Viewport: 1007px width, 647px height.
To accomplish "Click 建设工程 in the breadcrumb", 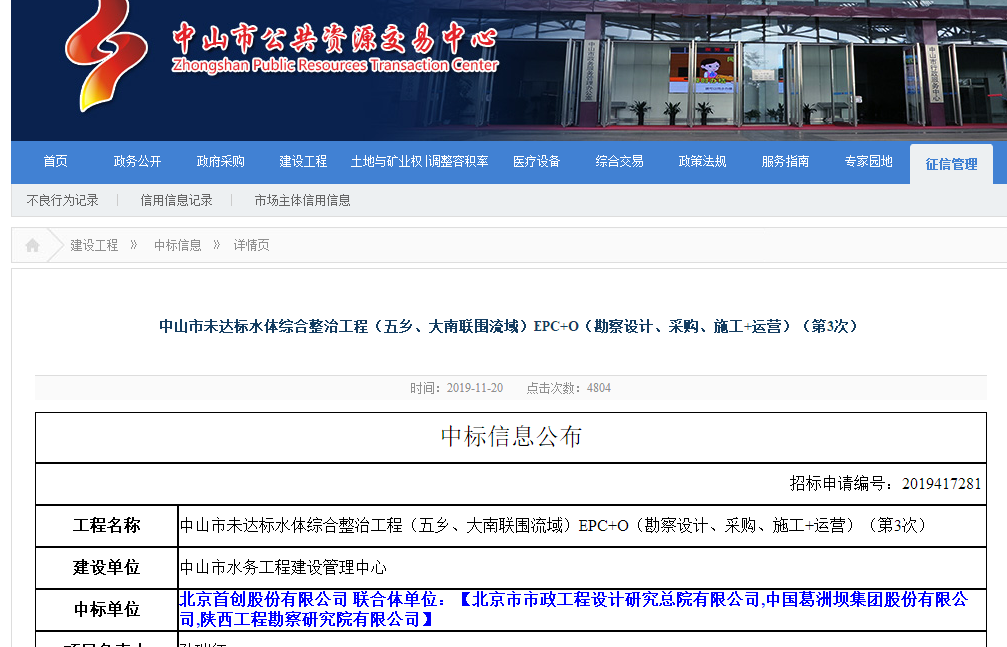I will (94, 245).
